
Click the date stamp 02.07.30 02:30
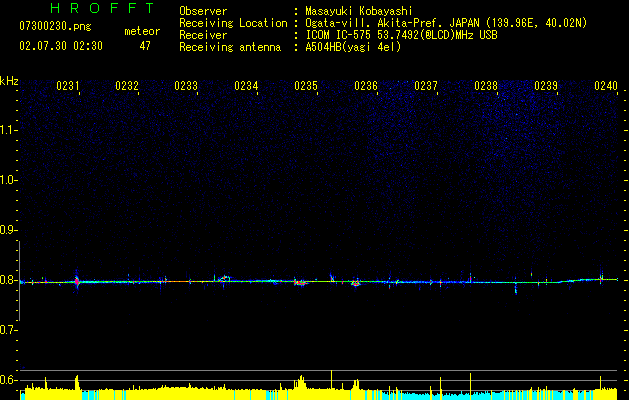tap(61, 46)
